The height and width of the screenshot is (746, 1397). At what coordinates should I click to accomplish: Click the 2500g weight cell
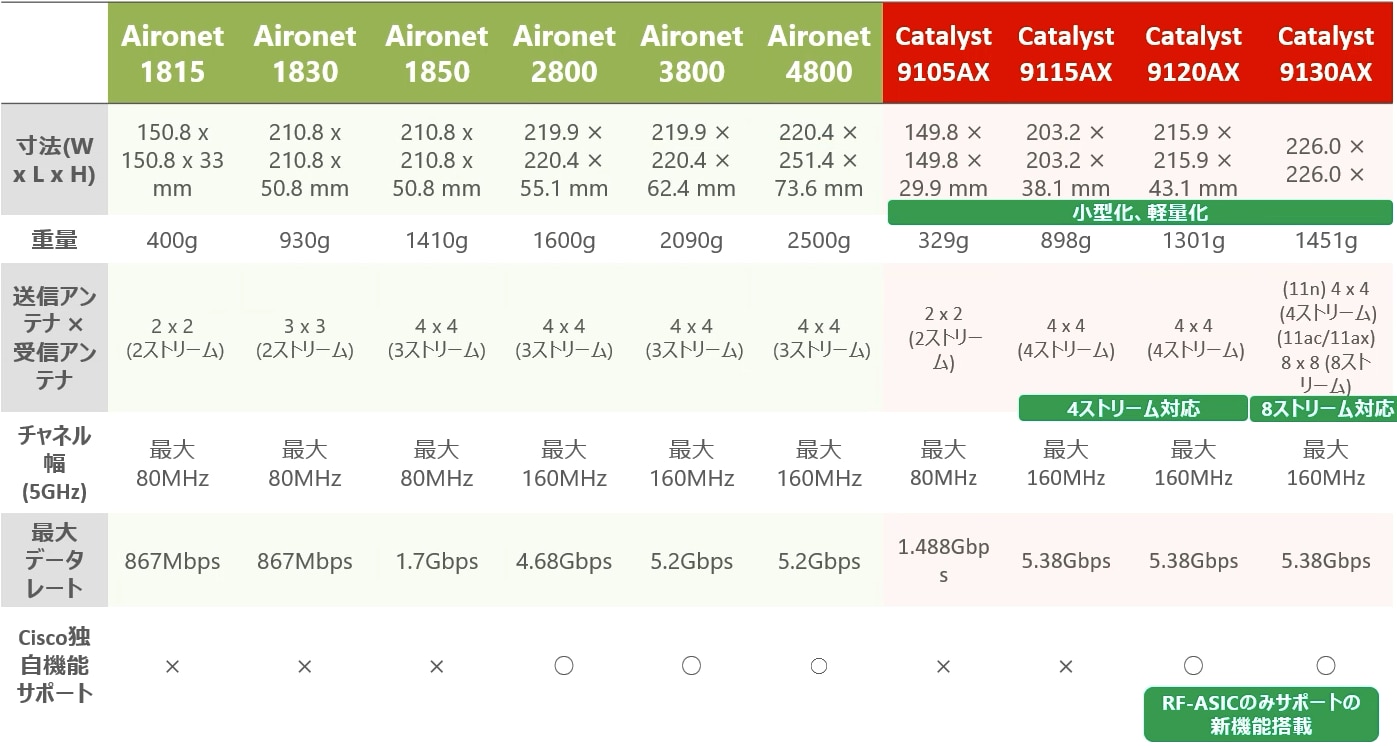(819, 241)
